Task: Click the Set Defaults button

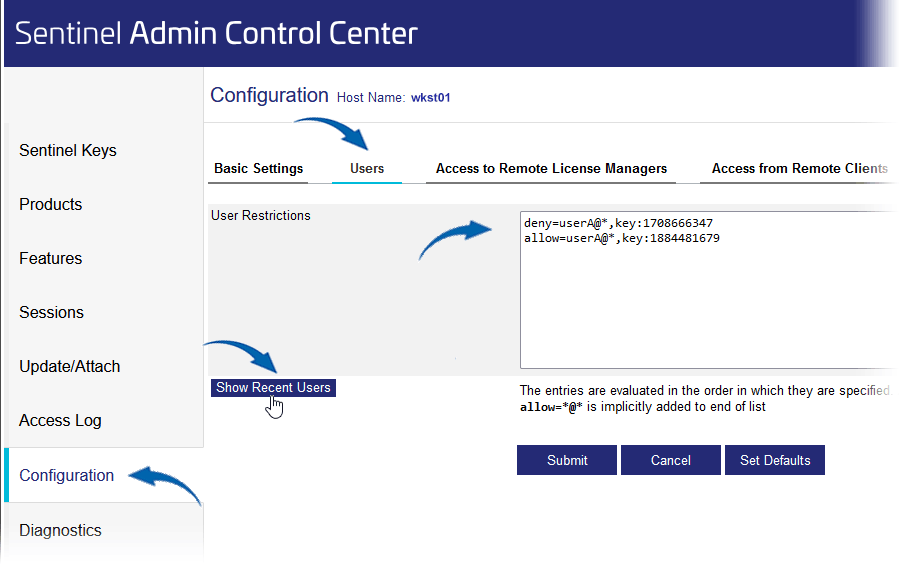Action: 775,460
